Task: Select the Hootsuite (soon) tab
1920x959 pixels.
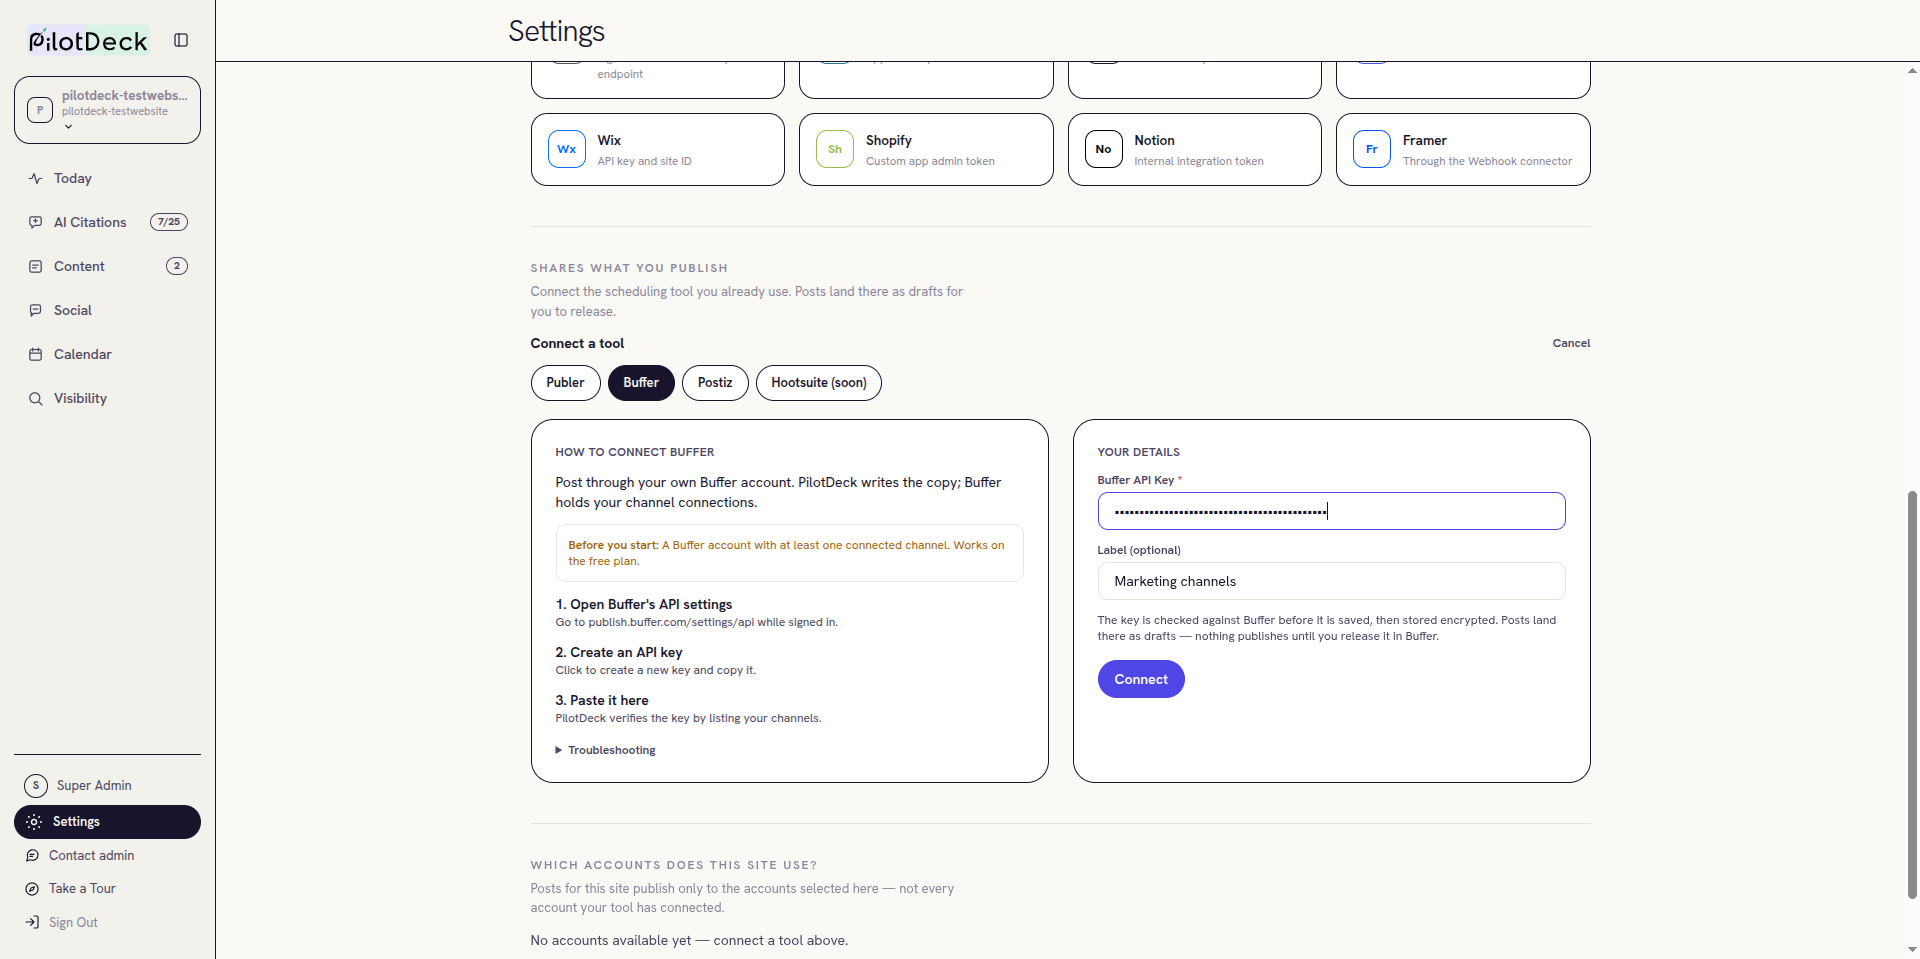Action: click(x=819, y=383)
